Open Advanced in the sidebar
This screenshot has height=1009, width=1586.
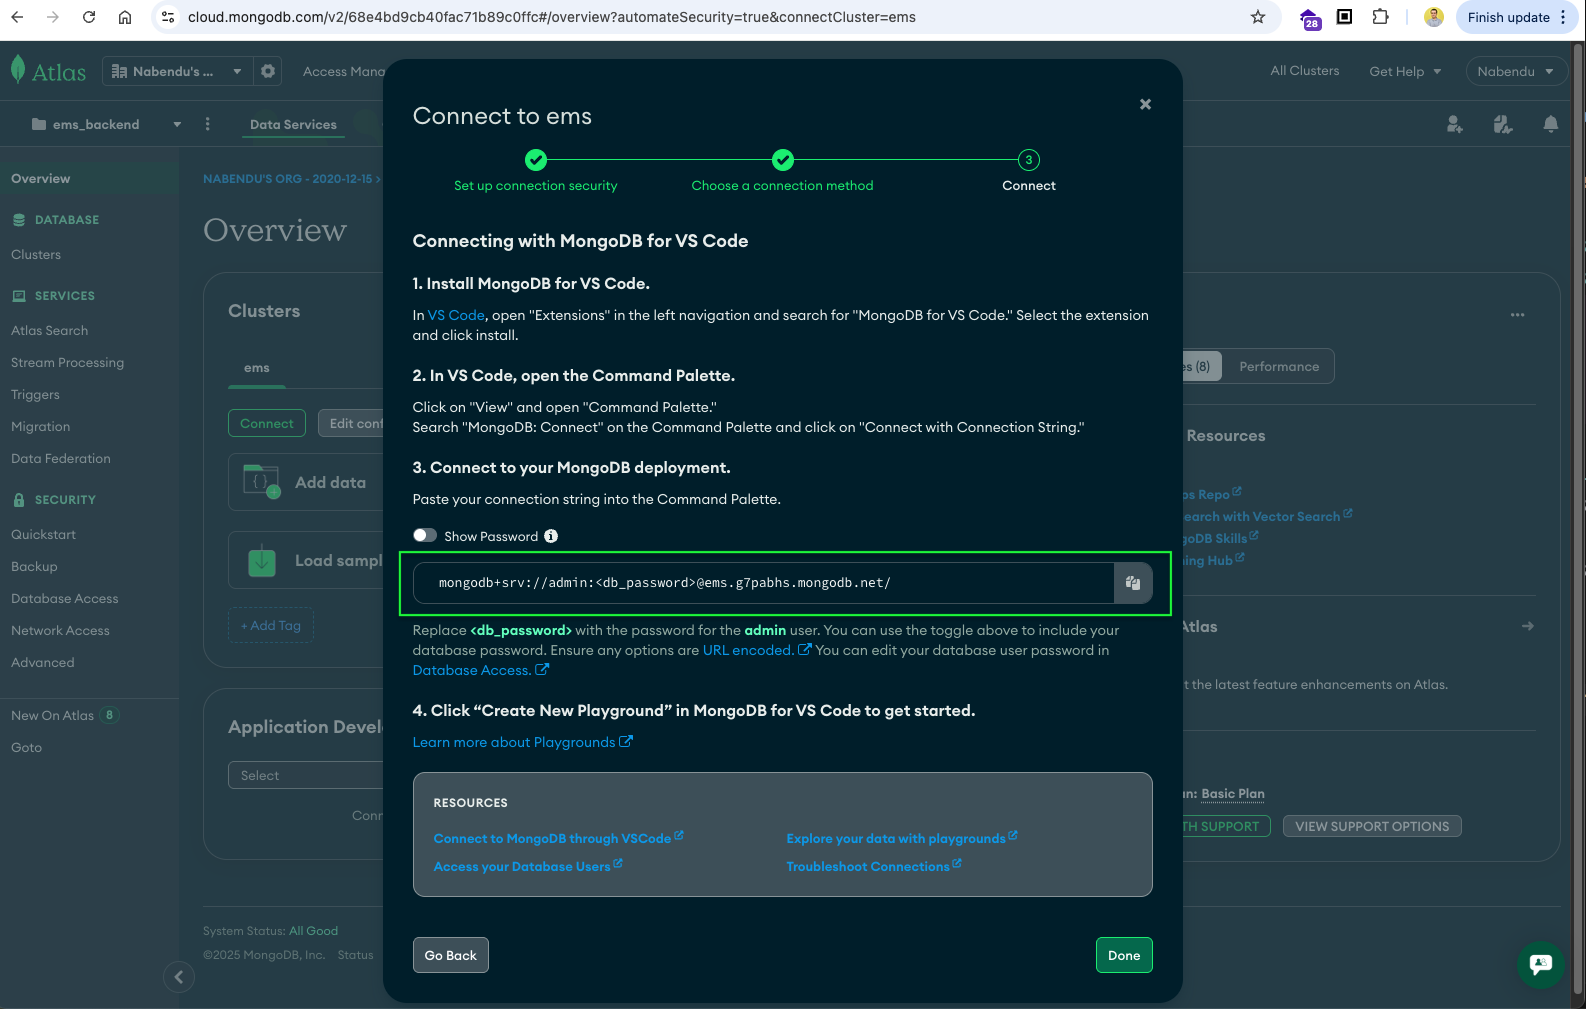42,662
